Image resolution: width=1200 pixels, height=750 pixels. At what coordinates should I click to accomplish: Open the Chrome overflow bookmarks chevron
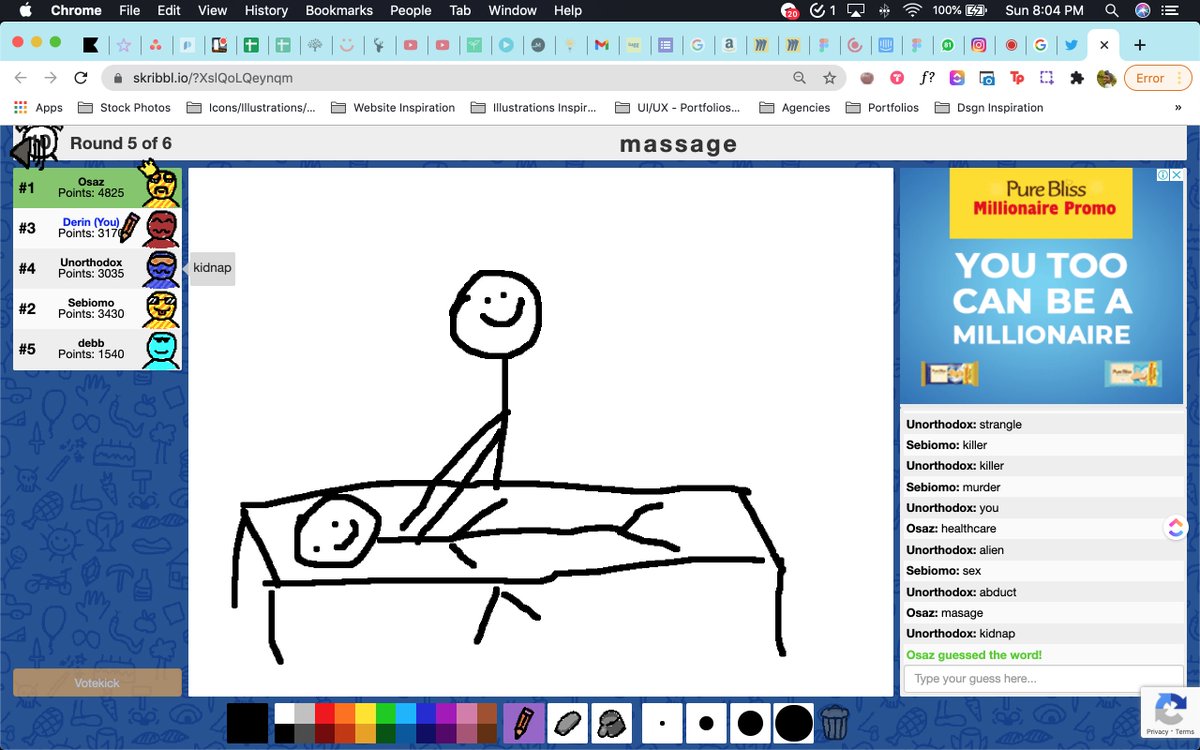click(x=1176, y=107)
